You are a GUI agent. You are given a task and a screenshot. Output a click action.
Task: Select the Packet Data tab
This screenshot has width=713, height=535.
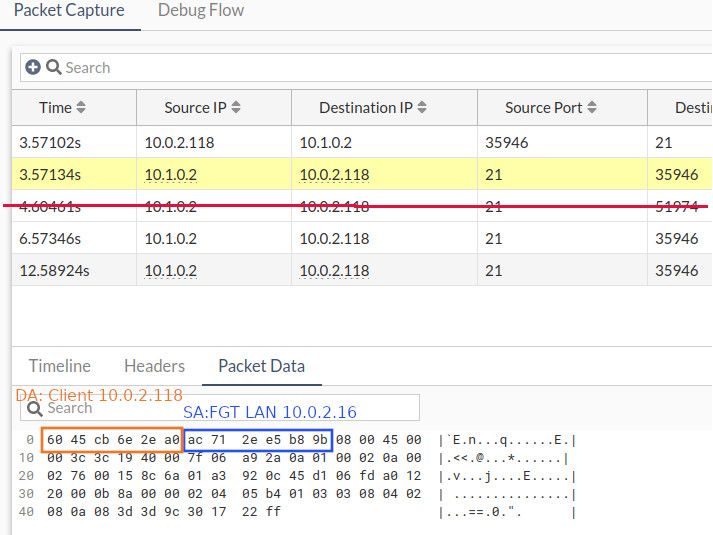[261, 366]
